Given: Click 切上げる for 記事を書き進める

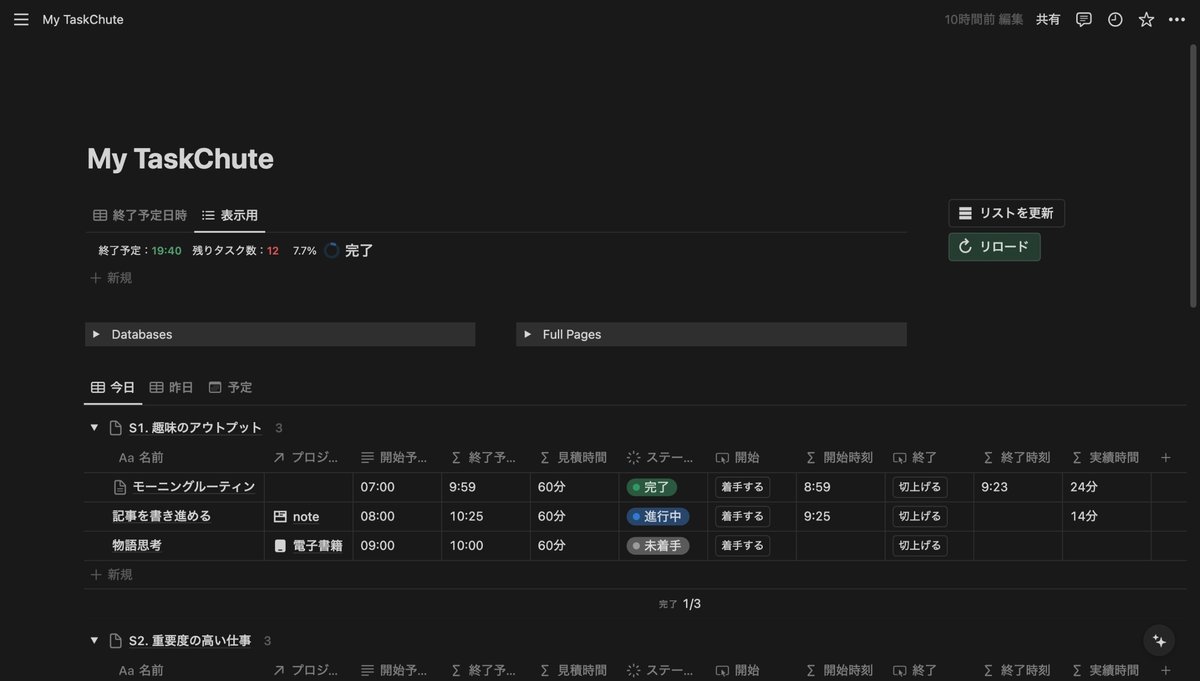Looking at the screenshot, I should tap(920, 517).
